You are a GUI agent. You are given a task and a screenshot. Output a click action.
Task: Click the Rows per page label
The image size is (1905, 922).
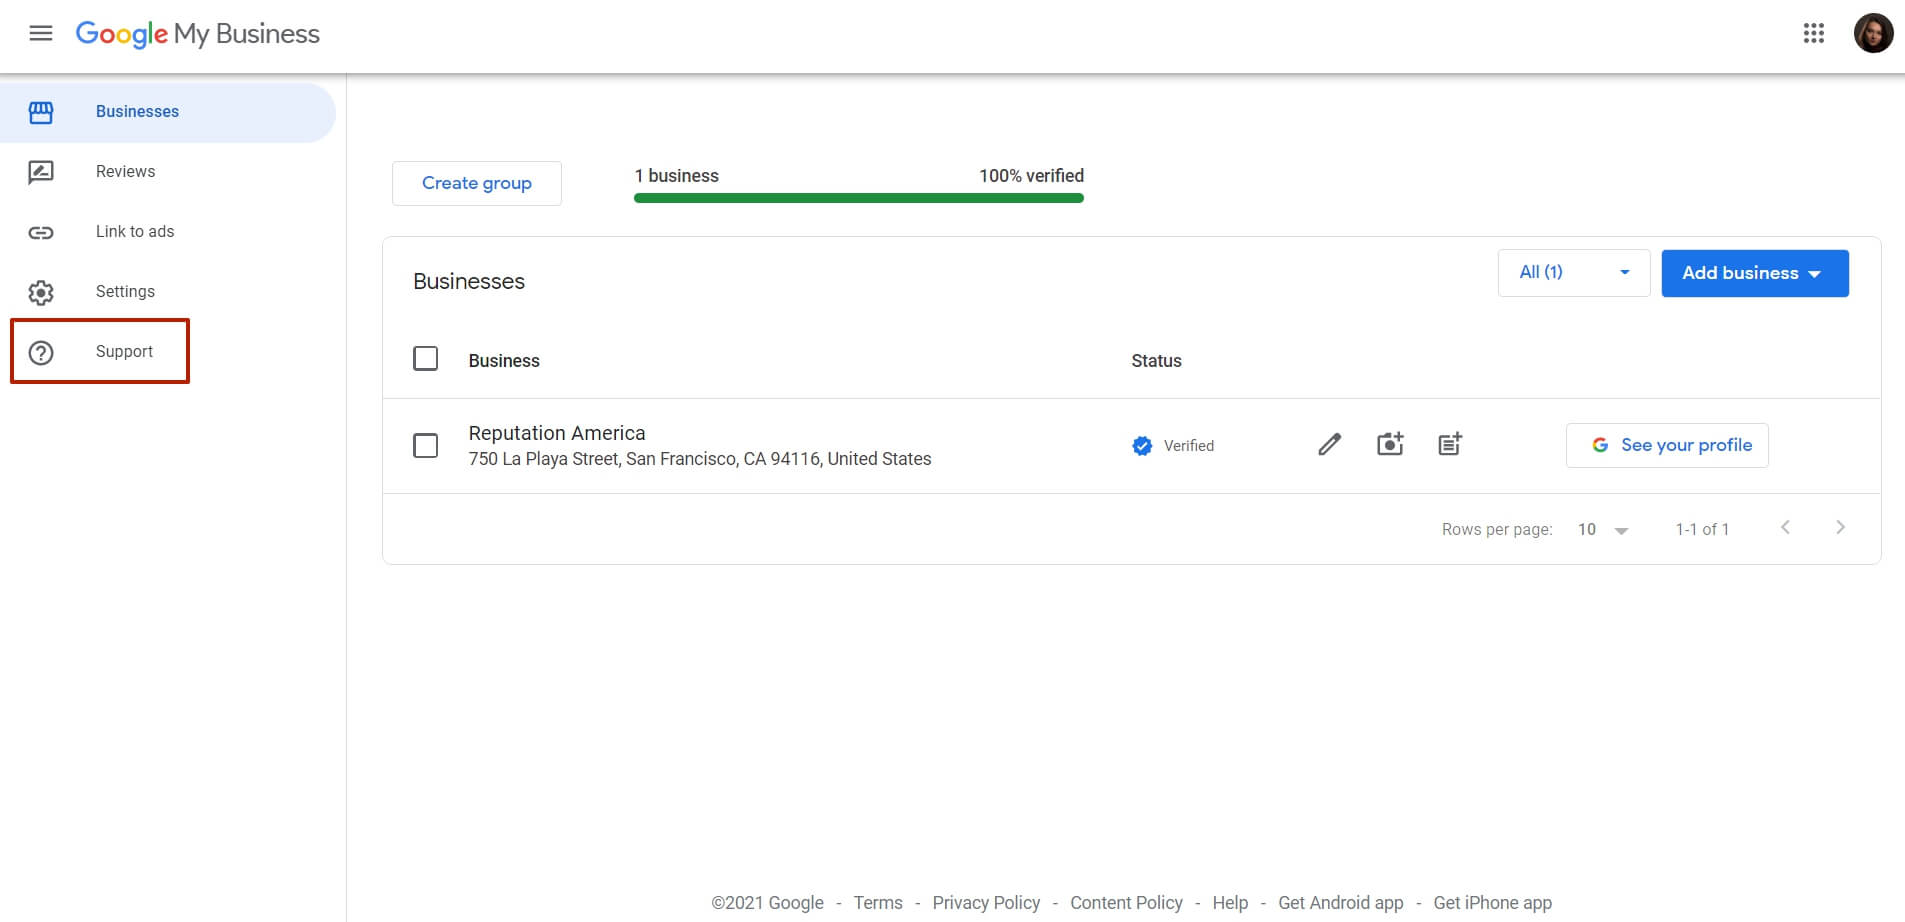[x=1497, y=529]
